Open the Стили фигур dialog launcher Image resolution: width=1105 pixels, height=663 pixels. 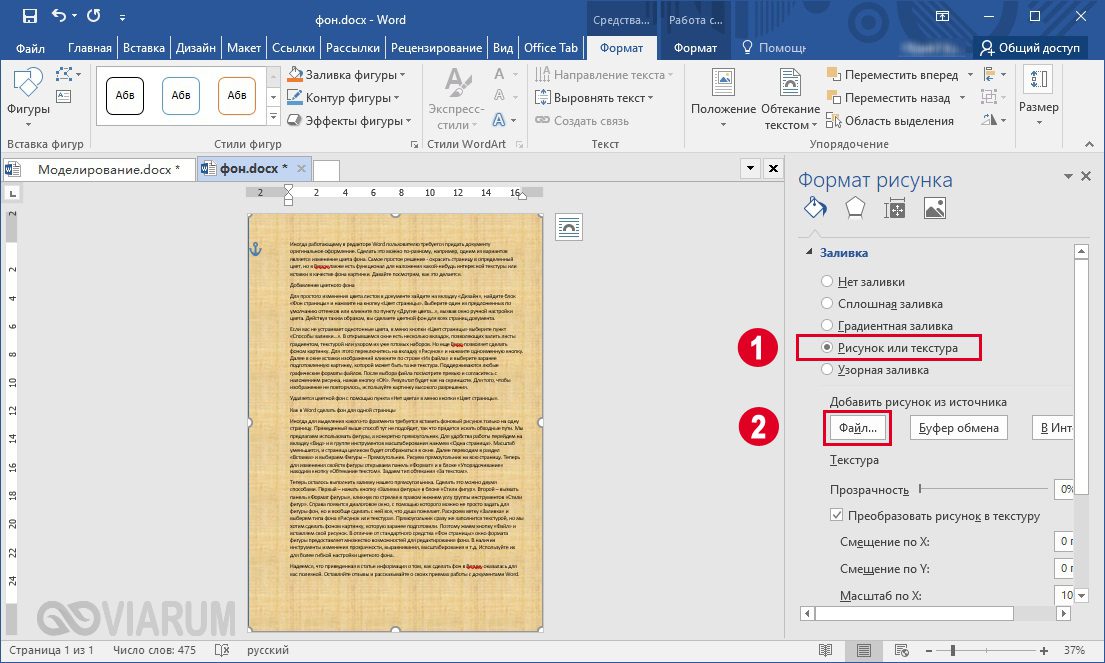click(x=414, y=144)
